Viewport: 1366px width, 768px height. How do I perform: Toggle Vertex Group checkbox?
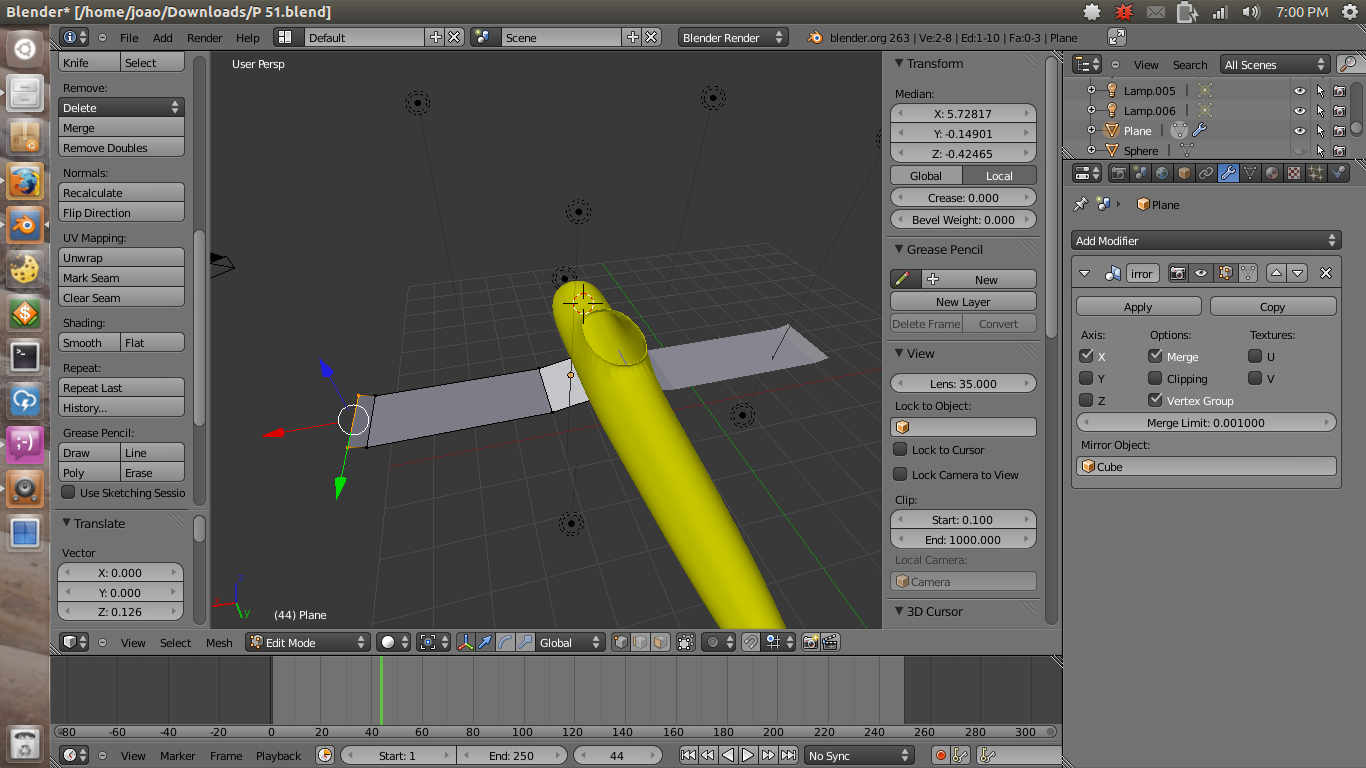tap(1155, 400)
